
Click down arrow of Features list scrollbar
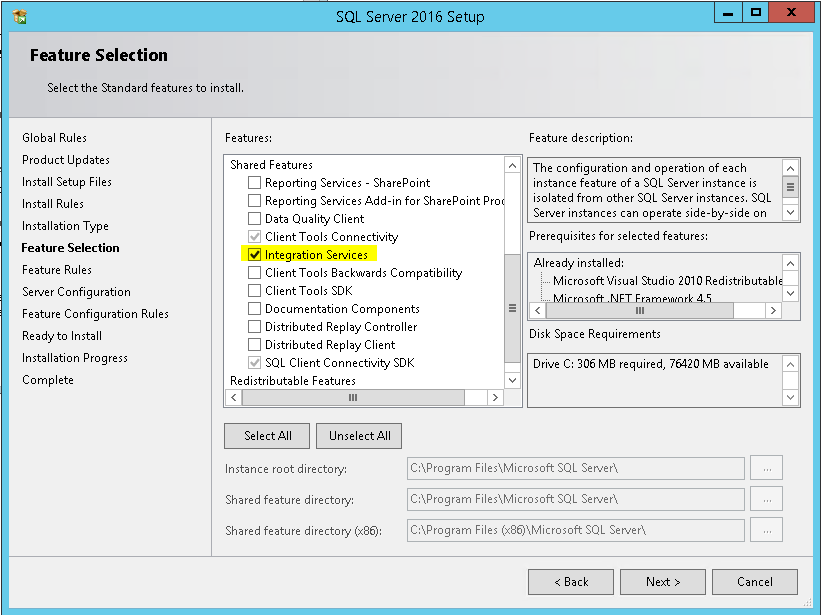(x=513, y=380)
